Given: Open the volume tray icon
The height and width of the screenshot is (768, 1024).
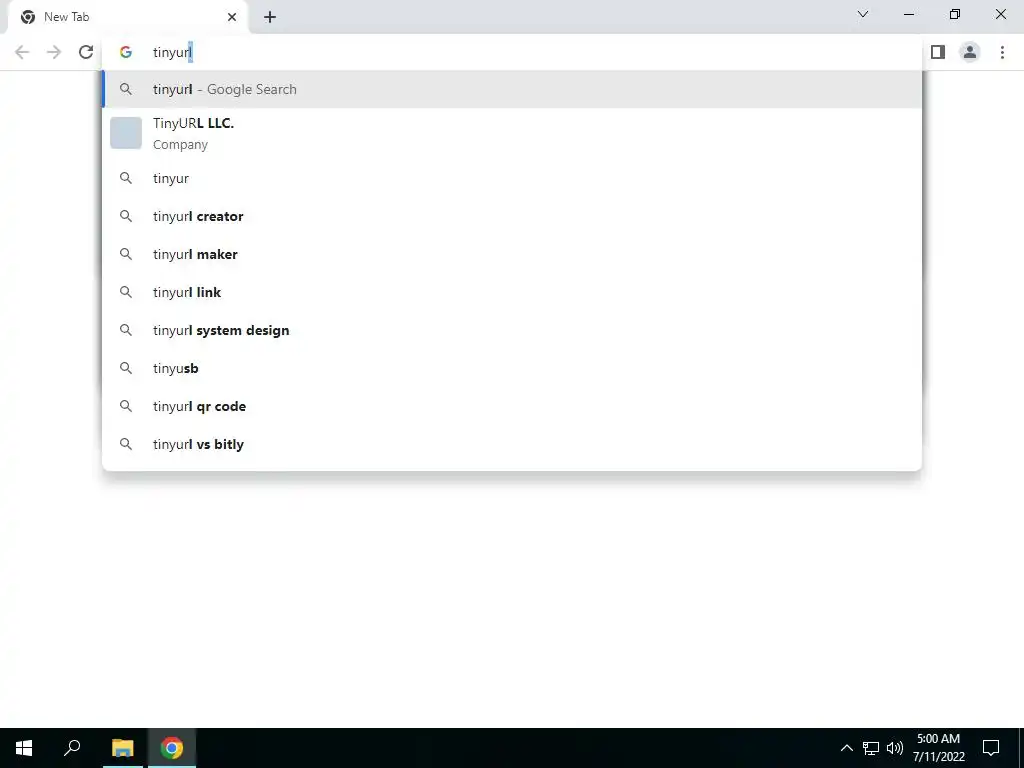Looking at the screenshot, I should coord(895,748).
